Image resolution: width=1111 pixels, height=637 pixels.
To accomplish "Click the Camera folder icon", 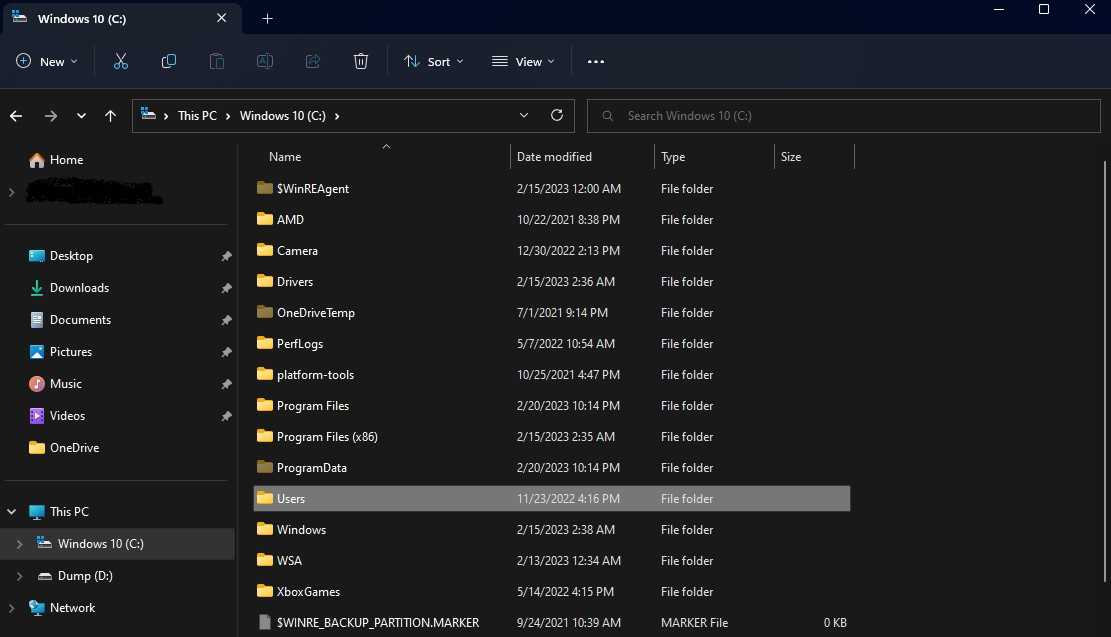I will (264, 250).
